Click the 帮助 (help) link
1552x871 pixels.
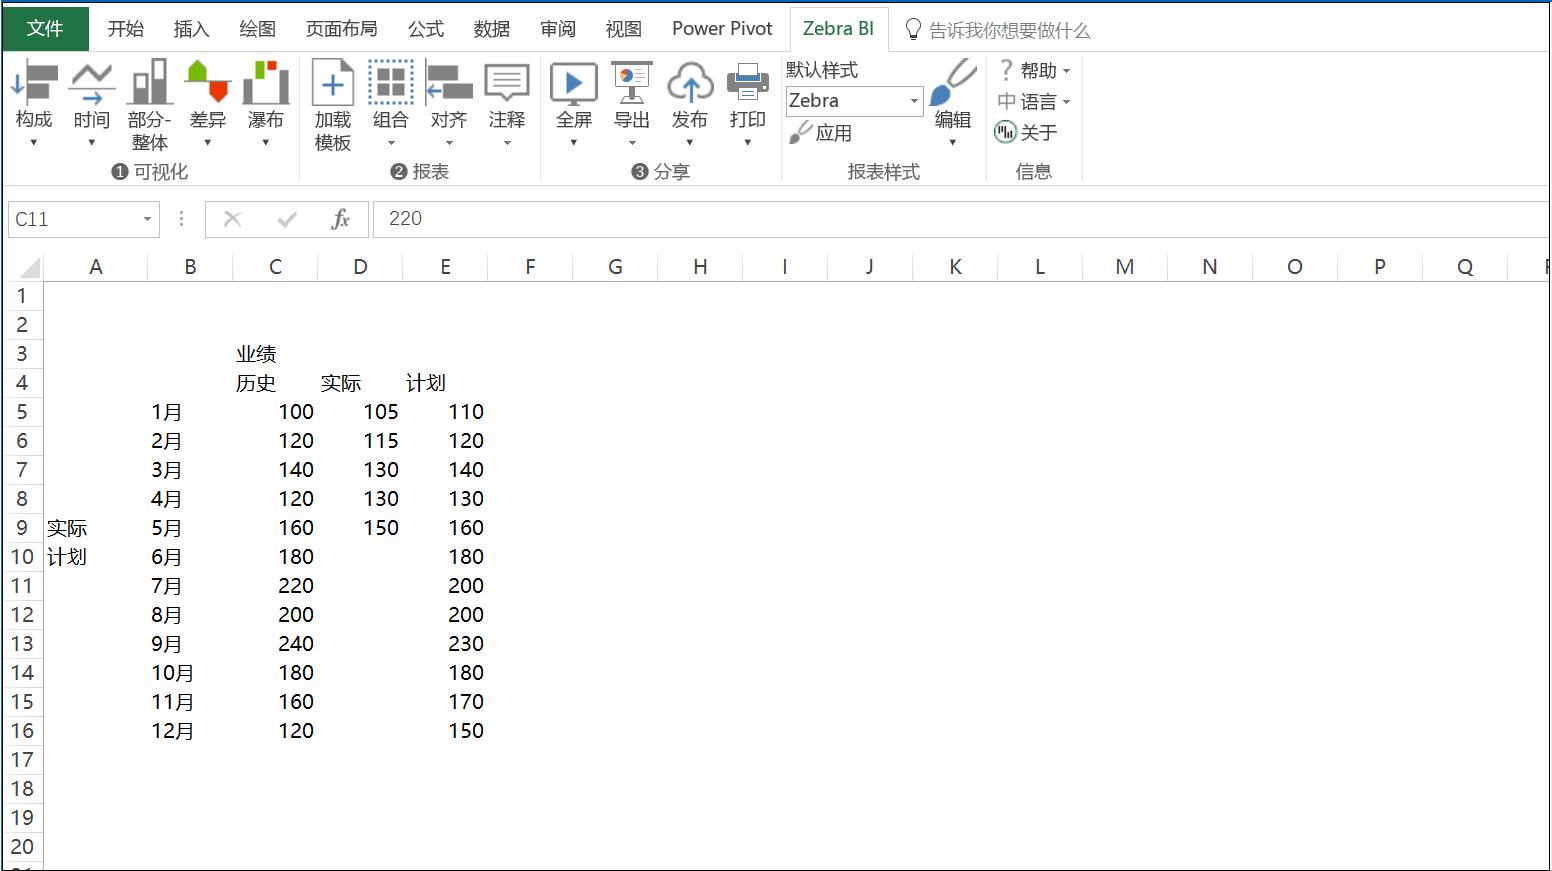tap(1034, 70)
